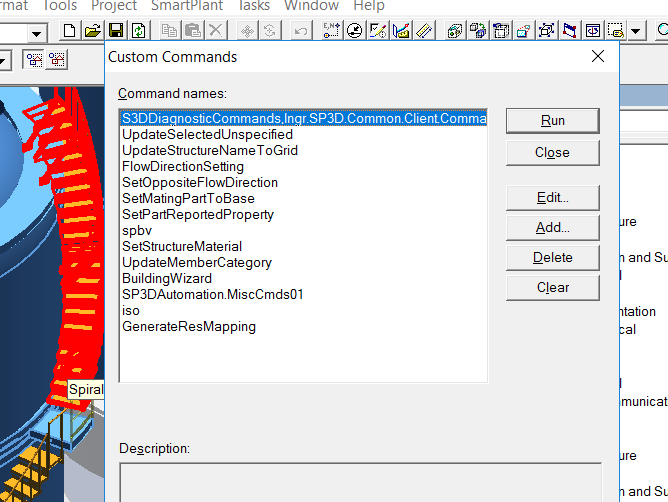
Task: Select the iso command entry
Action: tap(303, 311)
